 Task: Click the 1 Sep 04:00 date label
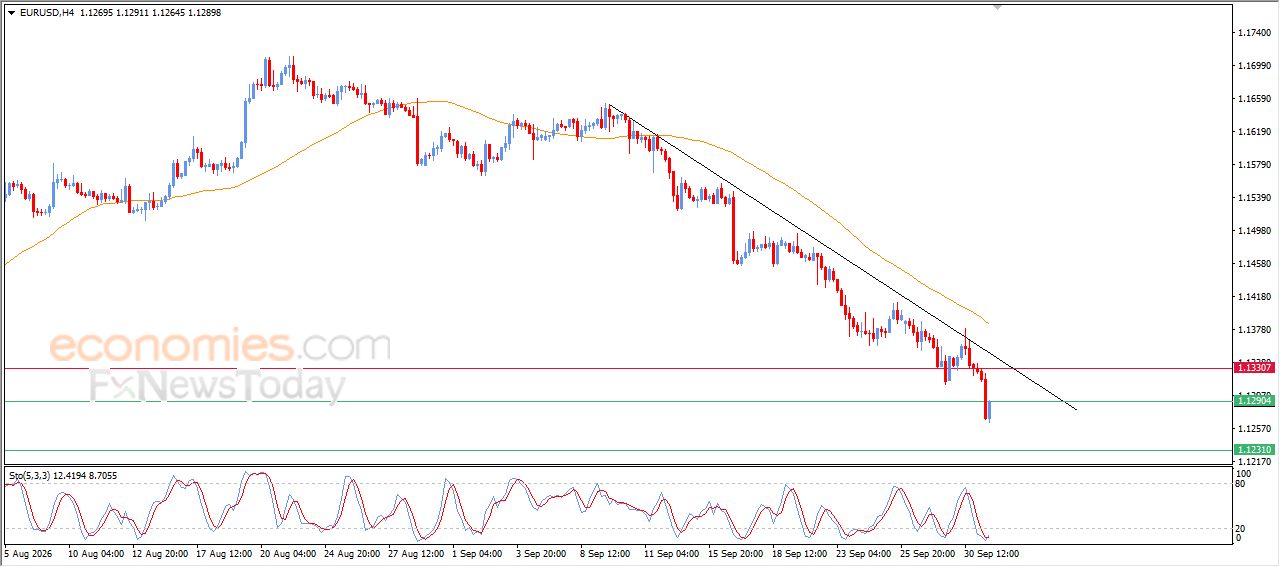coord(477,552)
